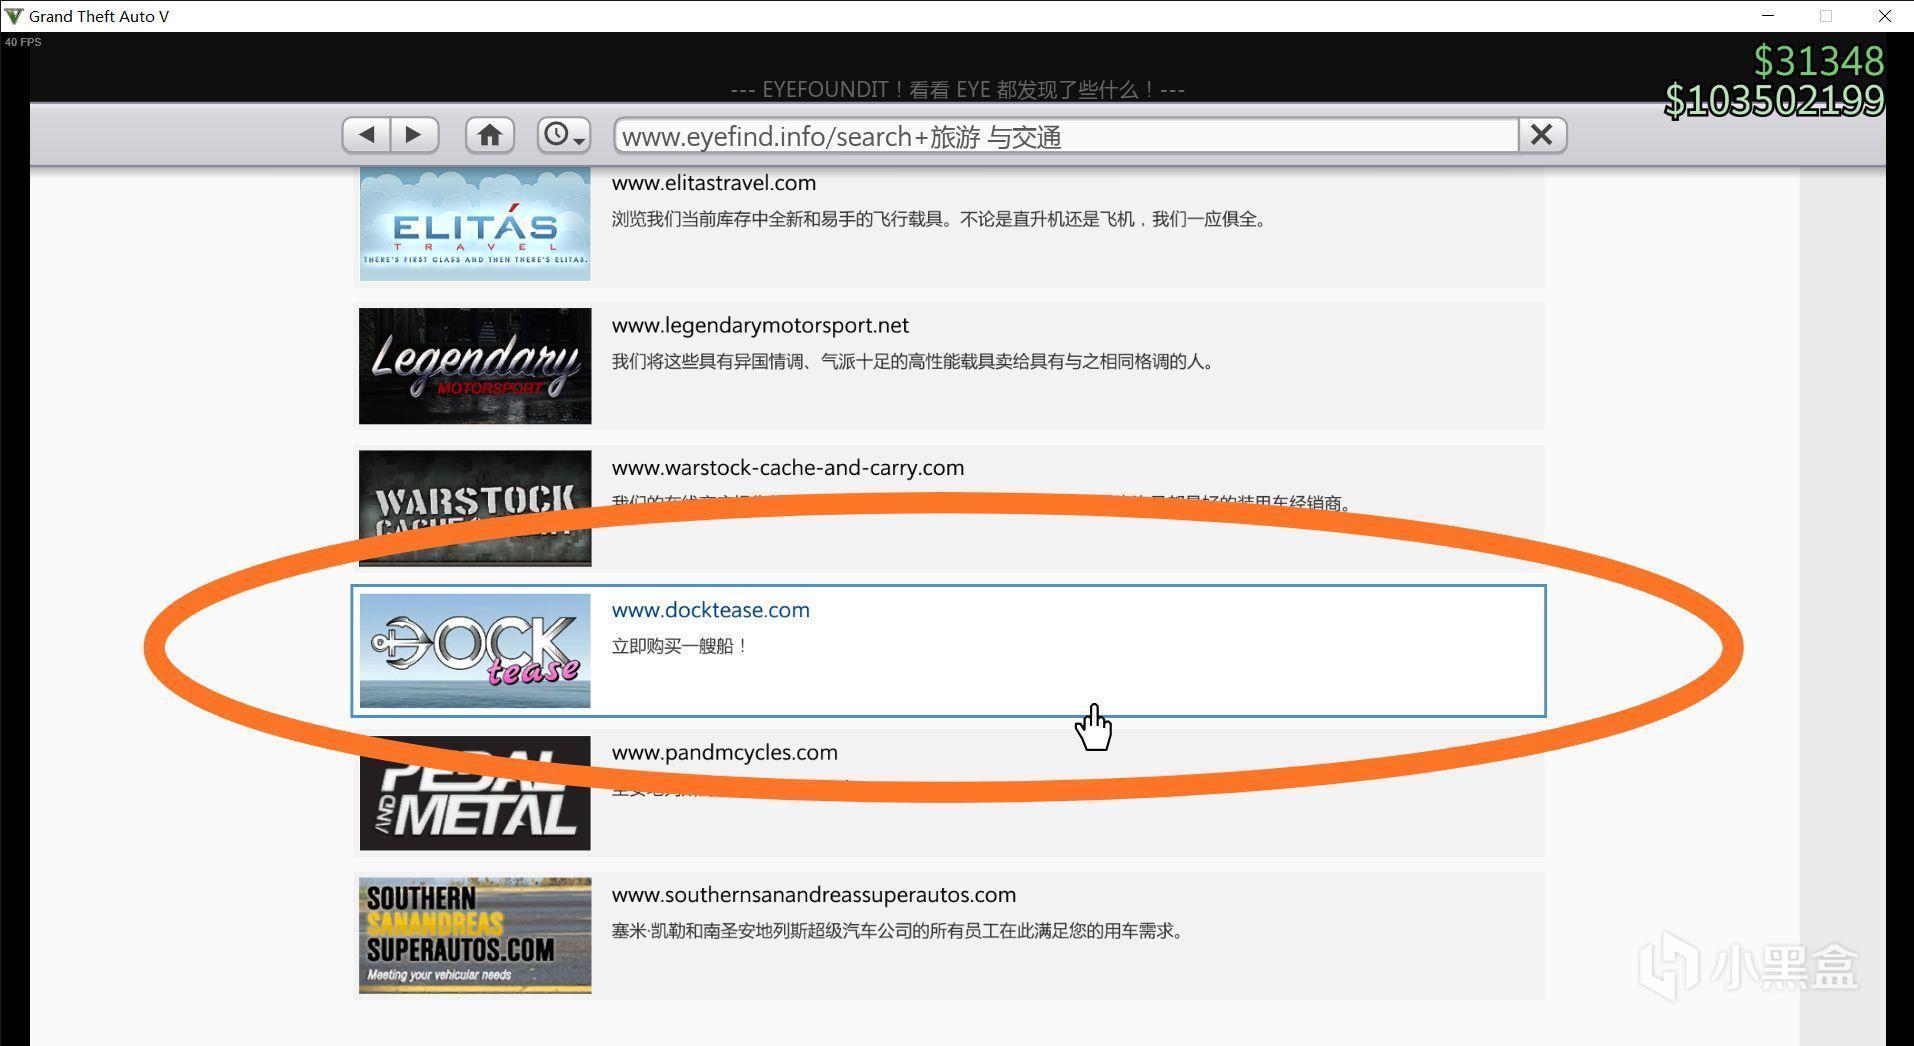
Task: Open the Legendary Motorsport logo thumbnail
Action: pyautogui.click(x=475, y=366)
